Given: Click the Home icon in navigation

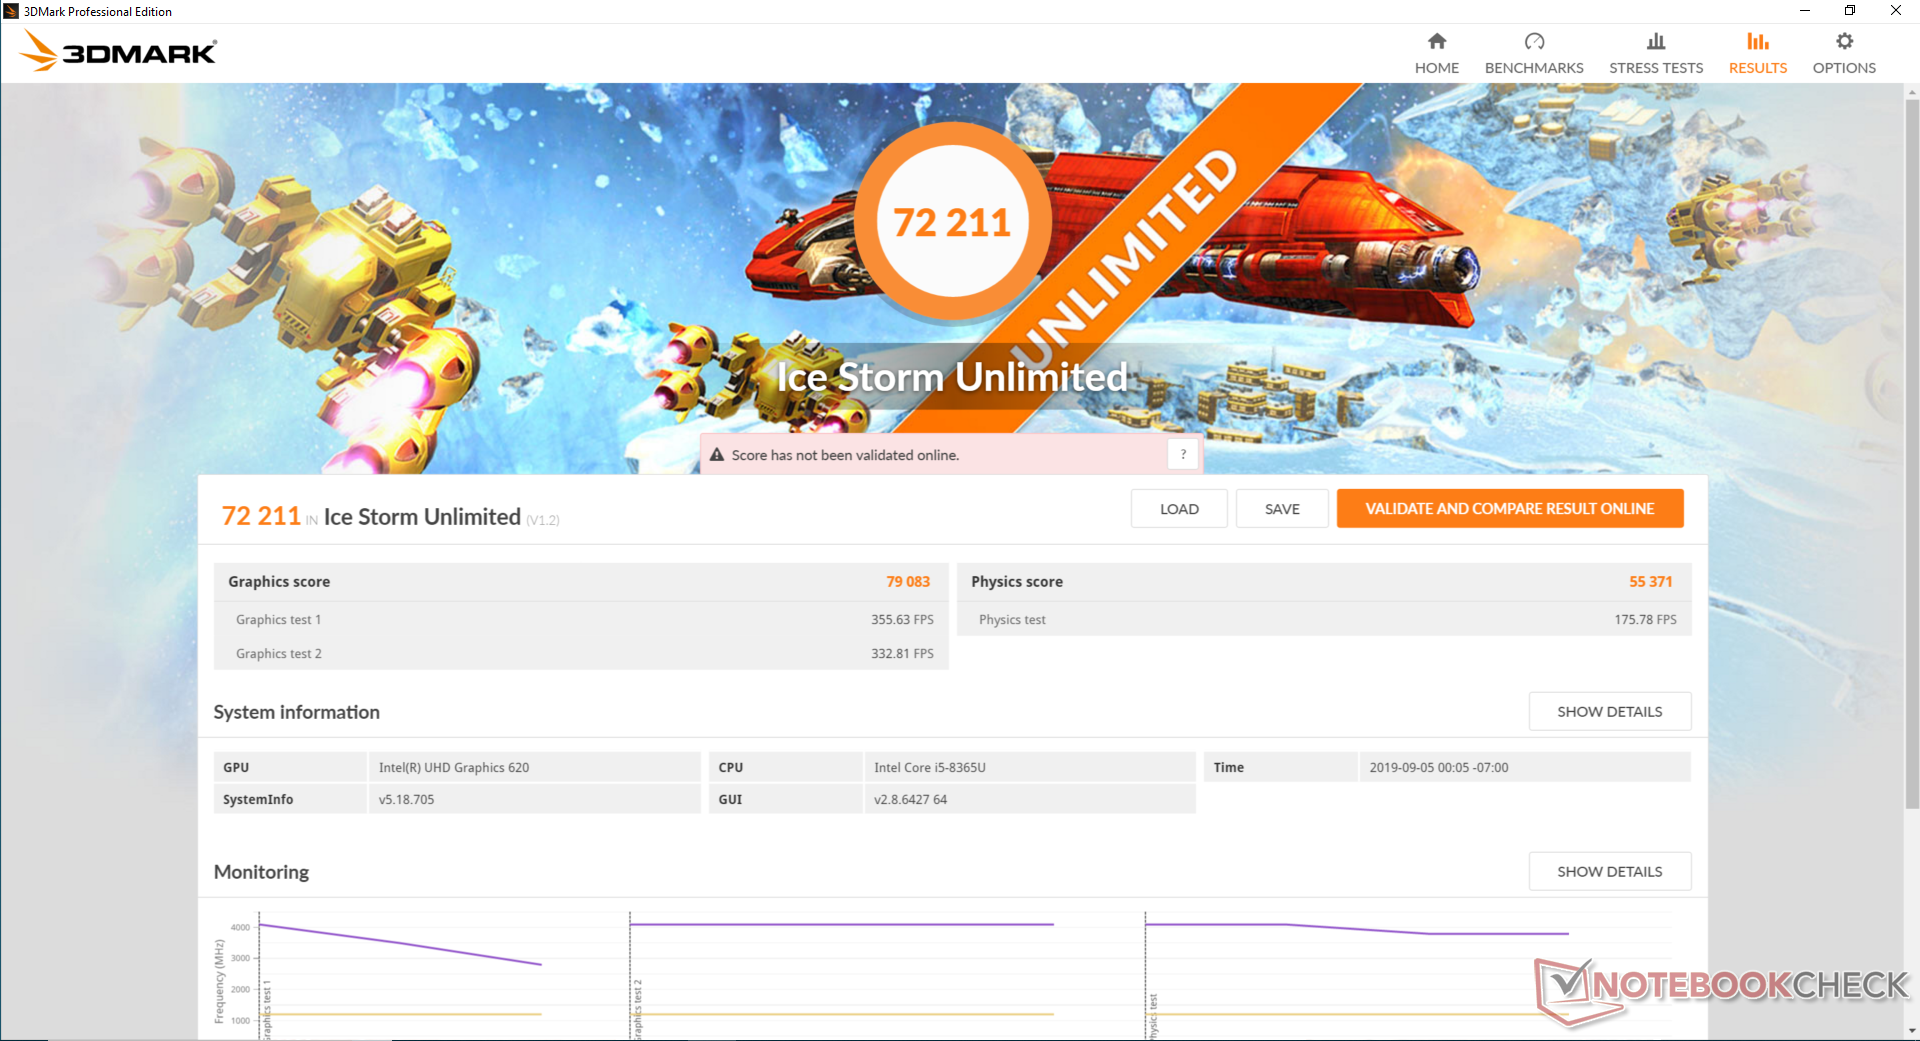Looking at the screenshot, I should 1436,41.
